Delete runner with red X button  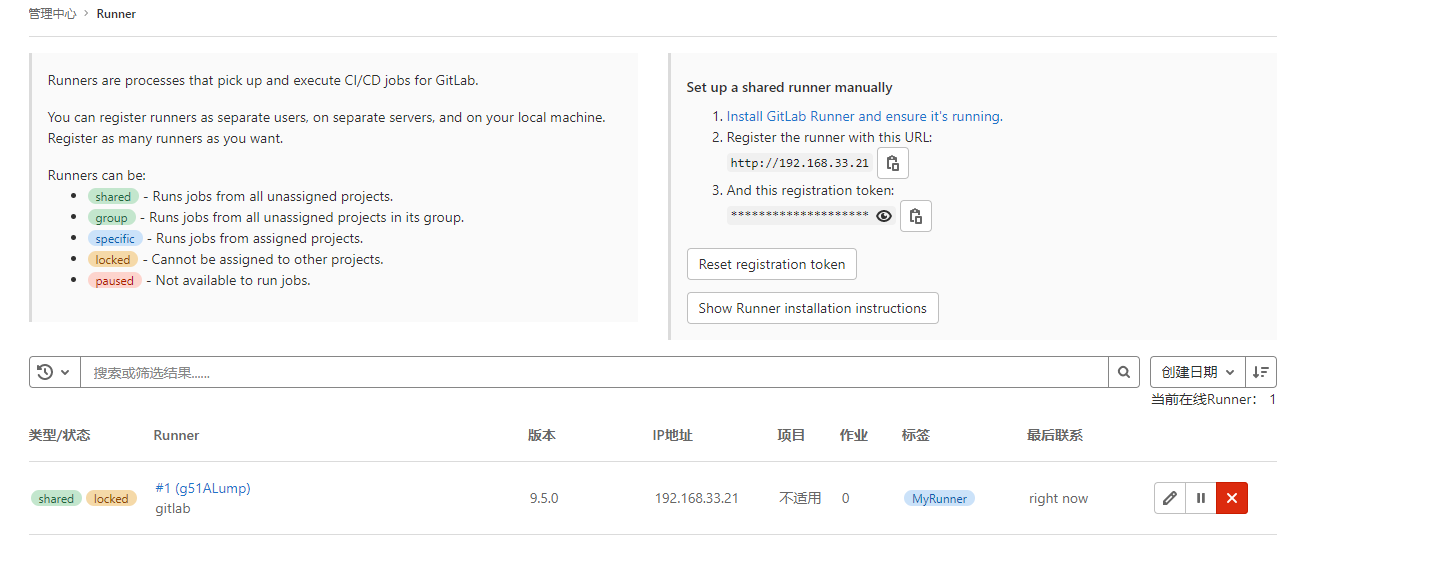(1232, 498)
